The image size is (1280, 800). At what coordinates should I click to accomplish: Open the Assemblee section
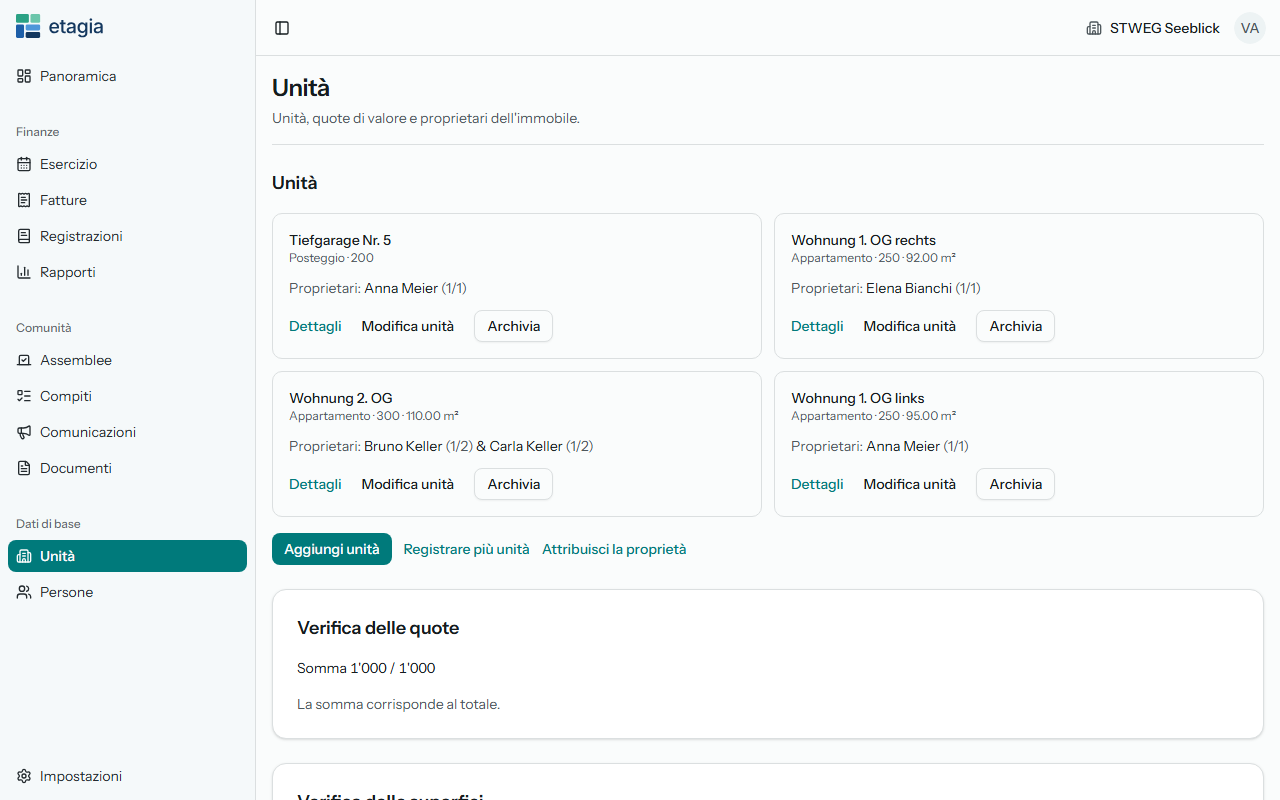[x=128, y=360]
